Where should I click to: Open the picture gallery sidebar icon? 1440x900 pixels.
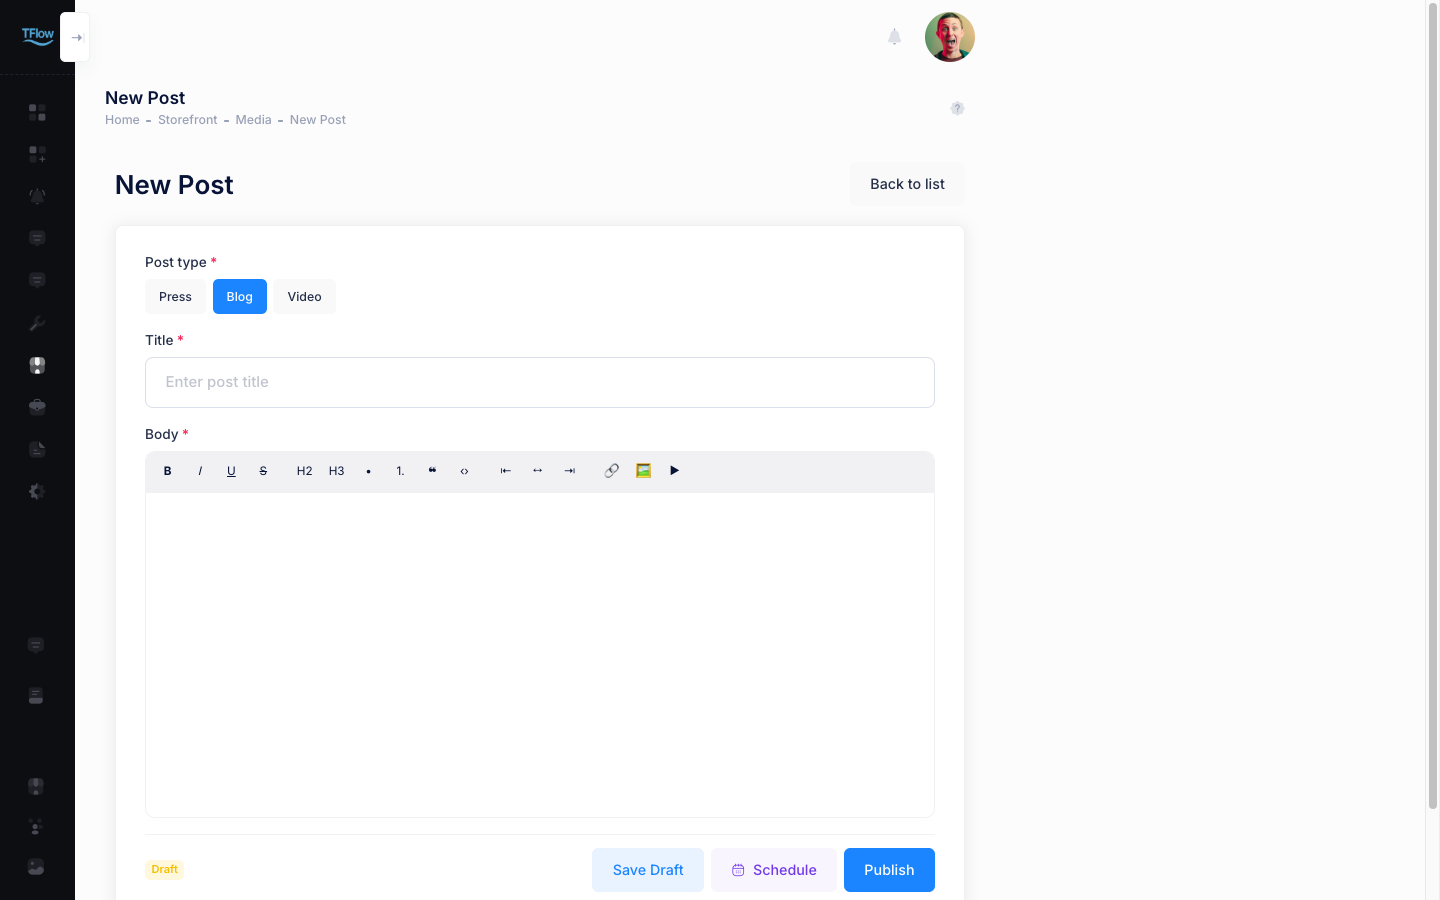[x=36, y=867]
